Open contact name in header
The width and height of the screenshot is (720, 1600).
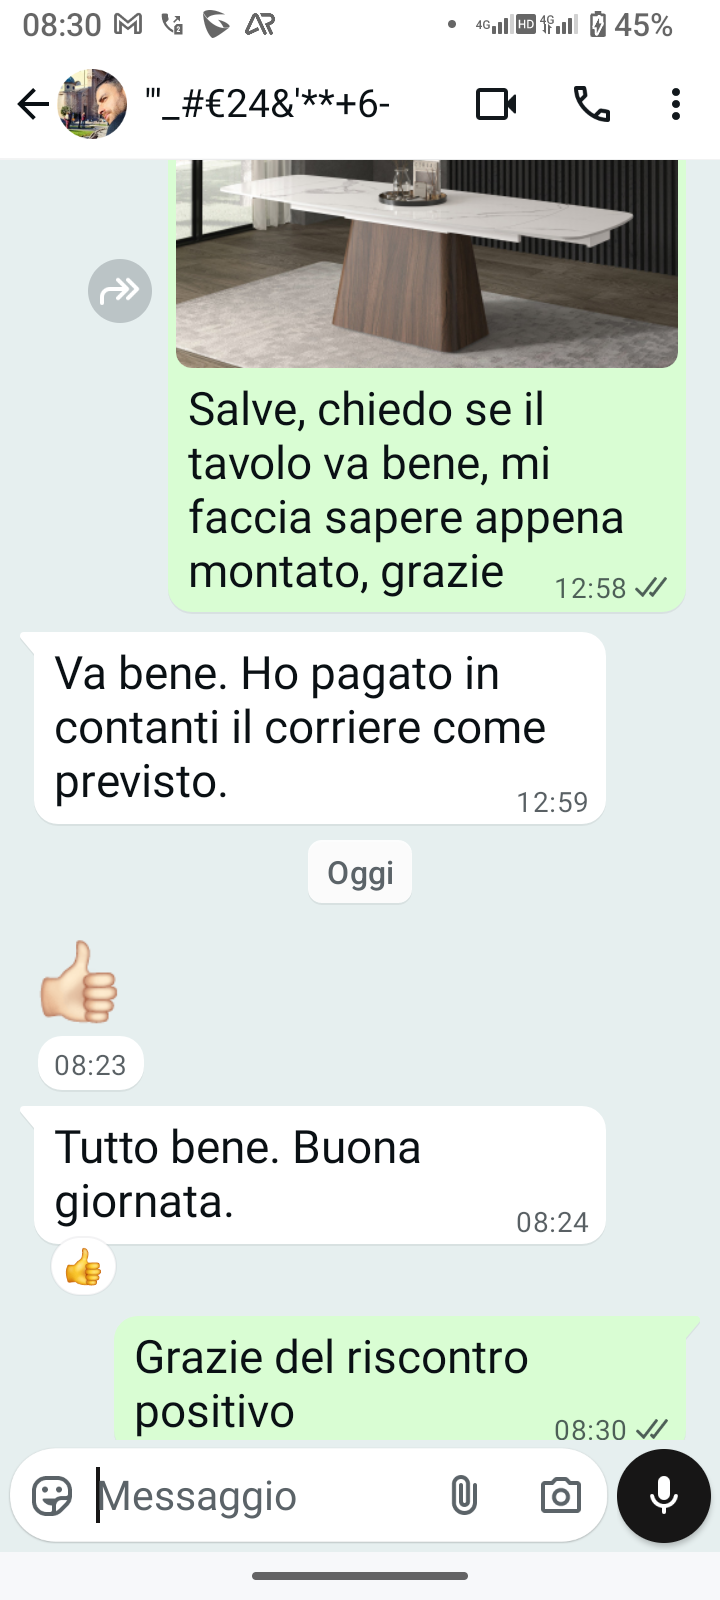point(267,104)
